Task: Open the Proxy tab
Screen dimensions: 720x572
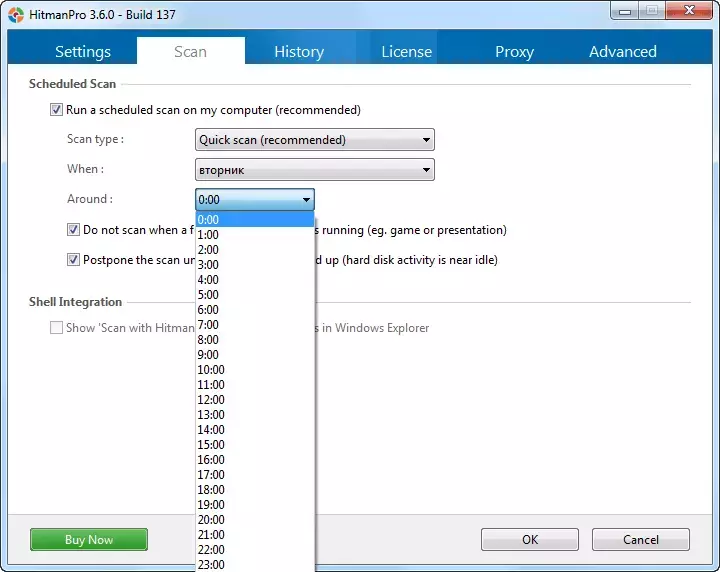Action: coord(514,51)
